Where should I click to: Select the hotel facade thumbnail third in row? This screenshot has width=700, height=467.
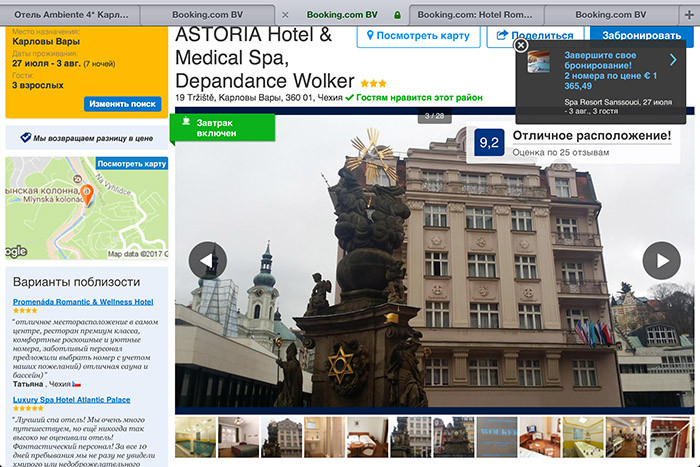click(281, 437)
